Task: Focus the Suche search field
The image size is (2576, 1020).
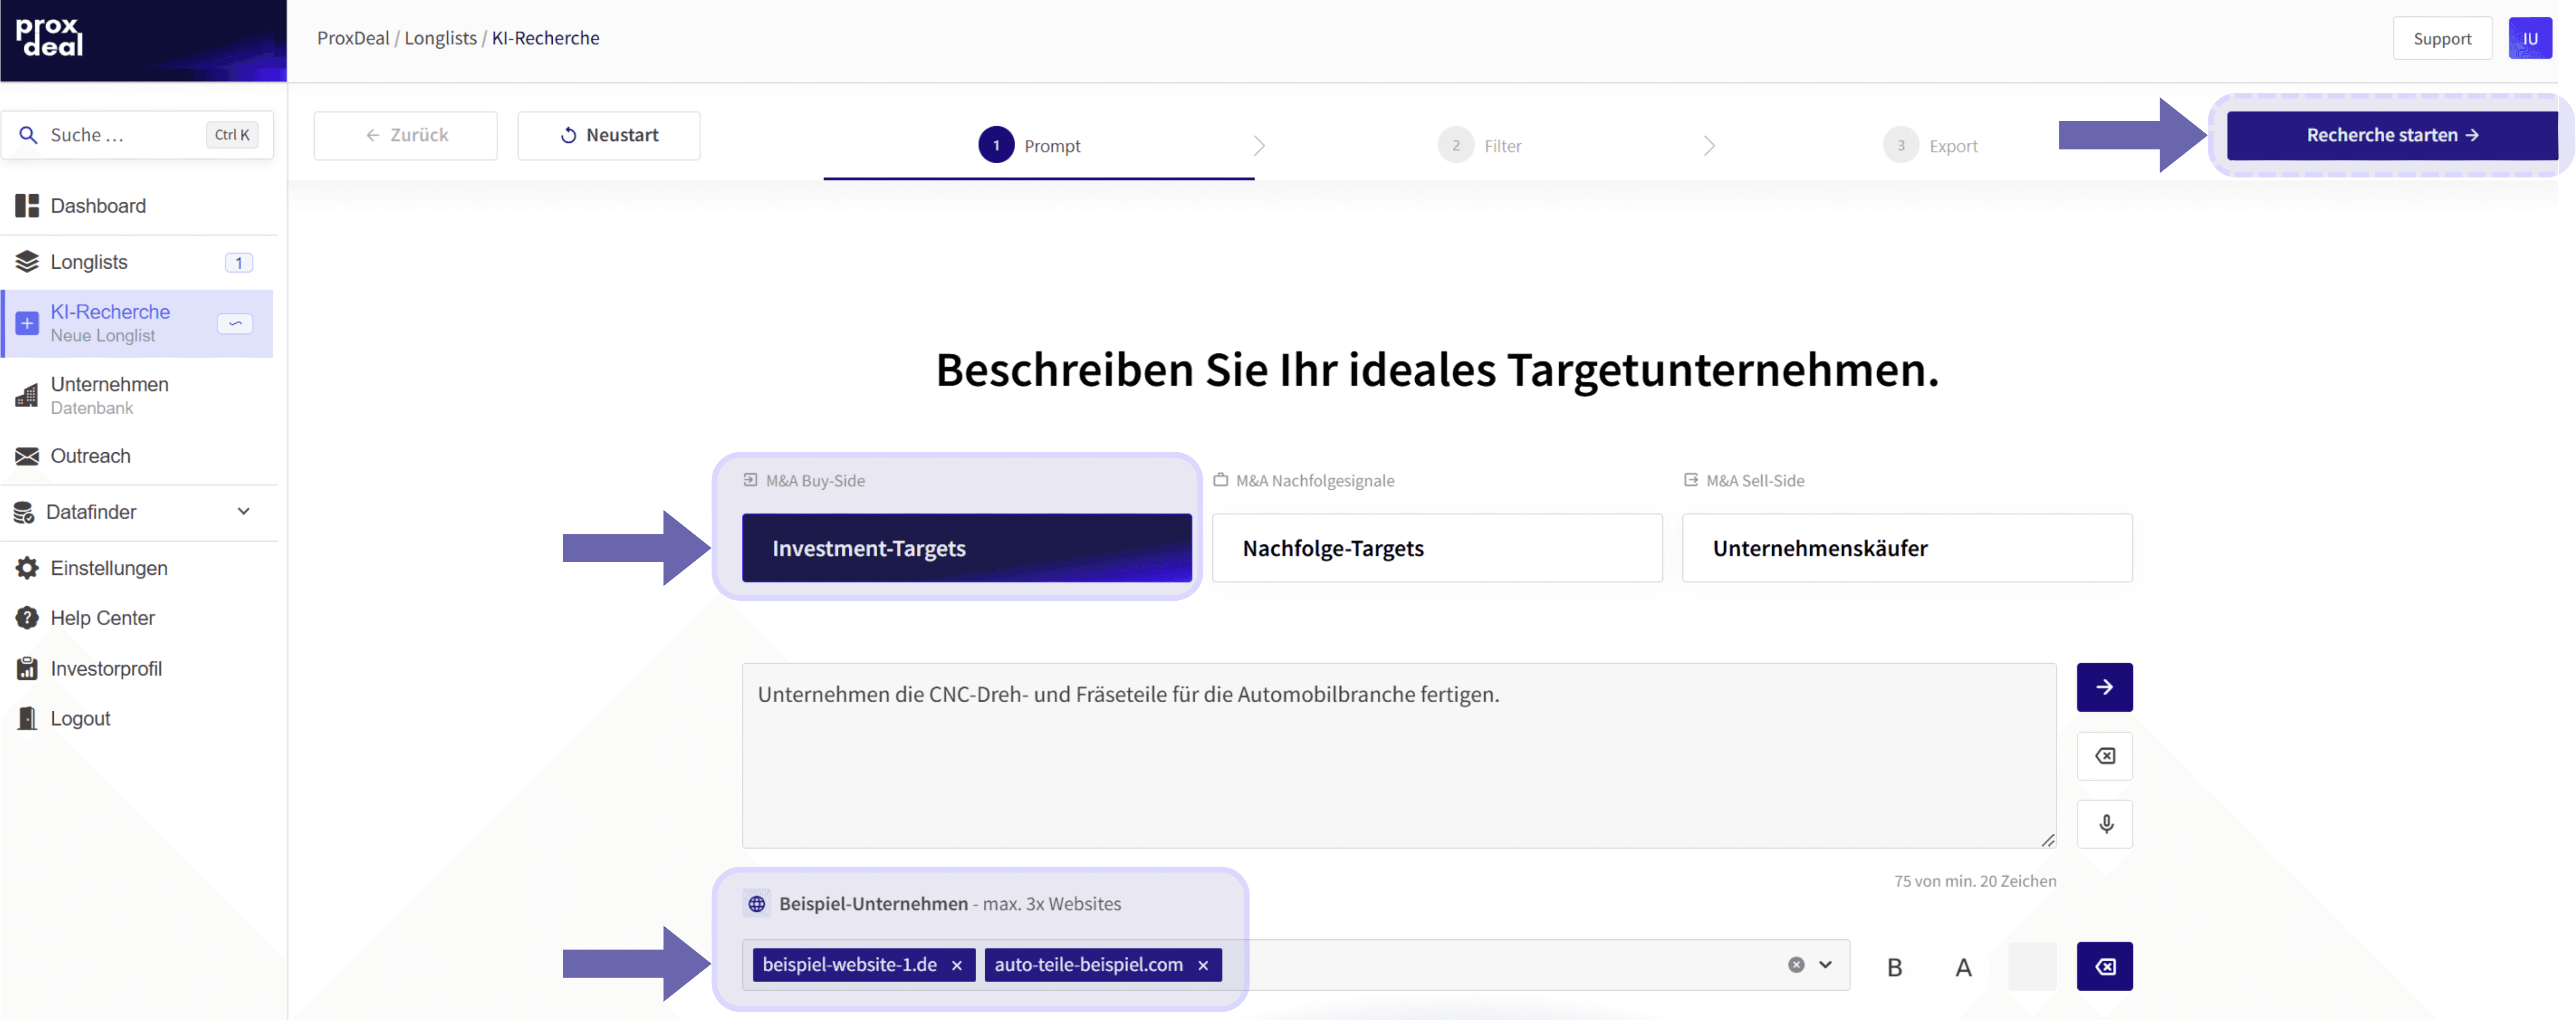Action: coord(137,135)
